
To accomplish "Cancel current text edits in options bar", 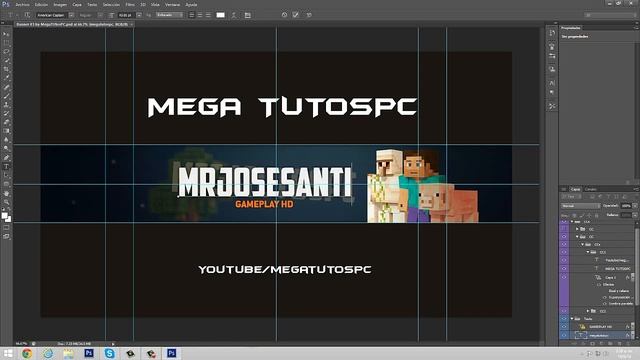I will click(284, 15).
